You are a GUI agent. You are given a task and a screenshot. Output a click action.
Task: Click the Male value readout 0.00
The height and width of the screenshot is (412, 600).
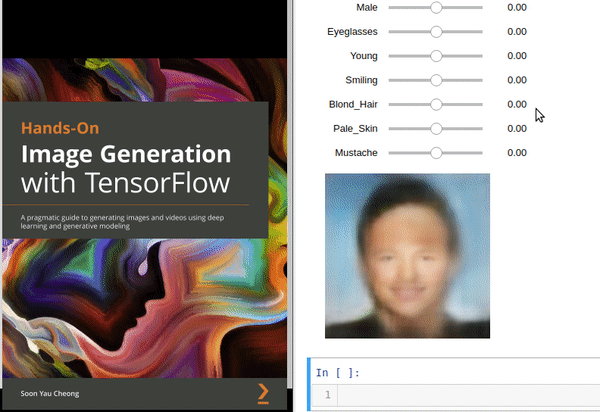click(x=517, y=7)
